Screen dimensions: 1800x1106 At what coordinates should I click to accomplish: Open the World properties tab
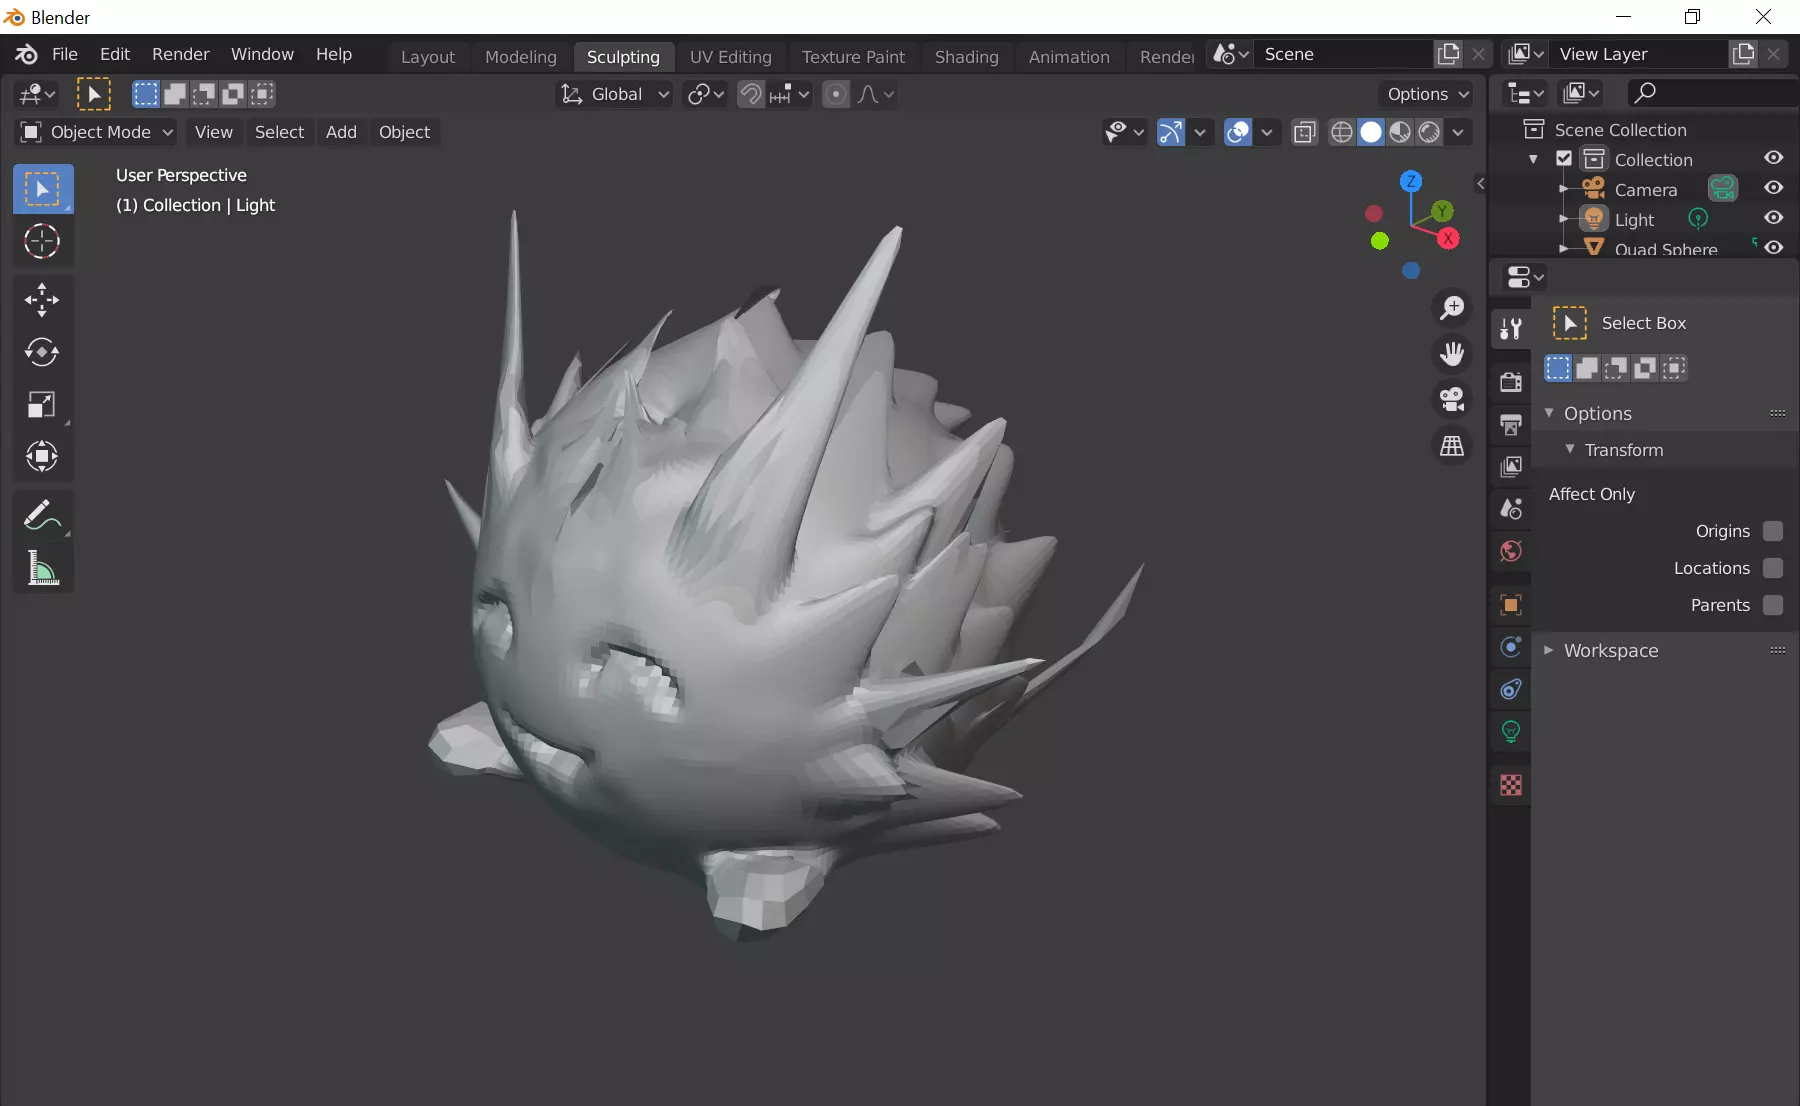1511,551
